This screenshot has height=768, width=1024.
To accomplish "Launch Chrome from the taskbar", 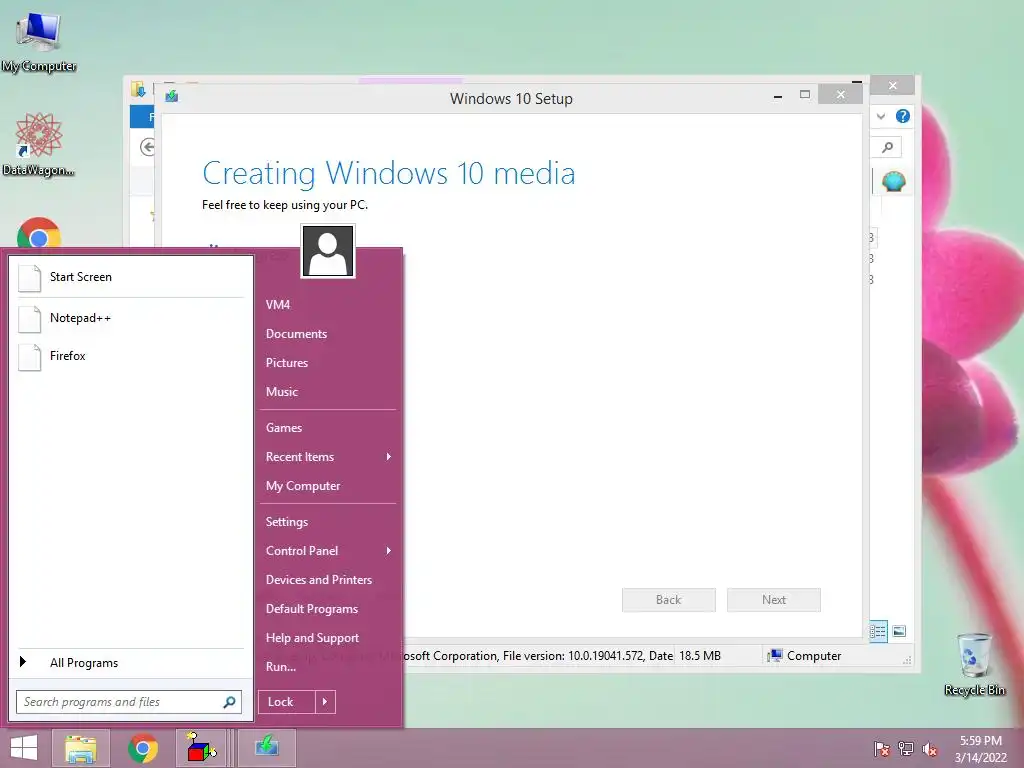I will [143, 748].
